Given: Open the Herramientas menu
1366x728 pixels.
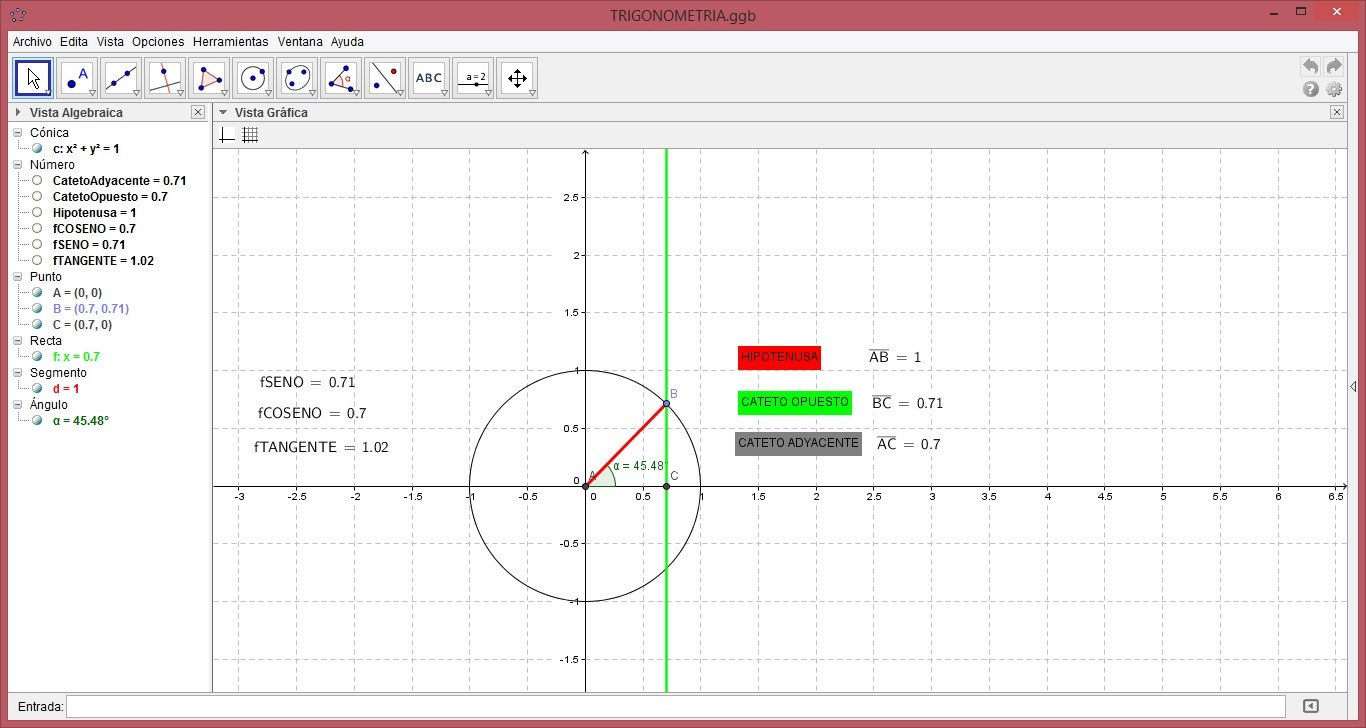Looking at the screenshot, I should (231, 42).
